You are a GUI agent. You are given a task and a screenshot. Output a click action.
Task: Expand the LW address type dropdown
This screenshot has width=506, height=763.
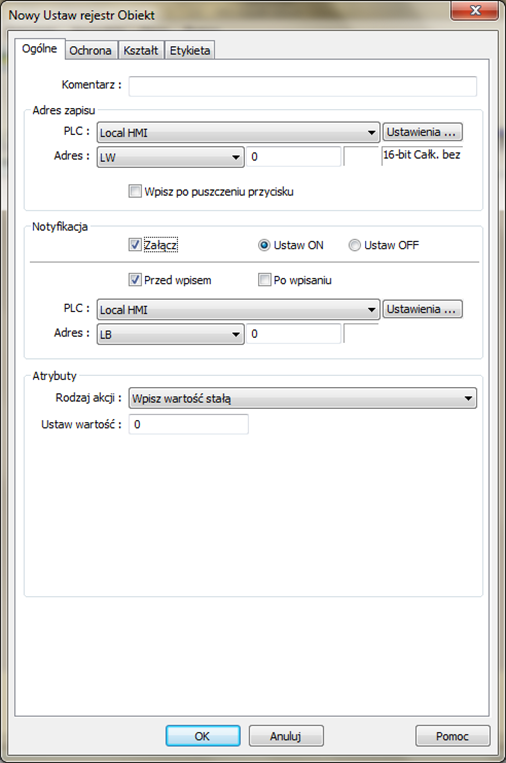[170, 157]
